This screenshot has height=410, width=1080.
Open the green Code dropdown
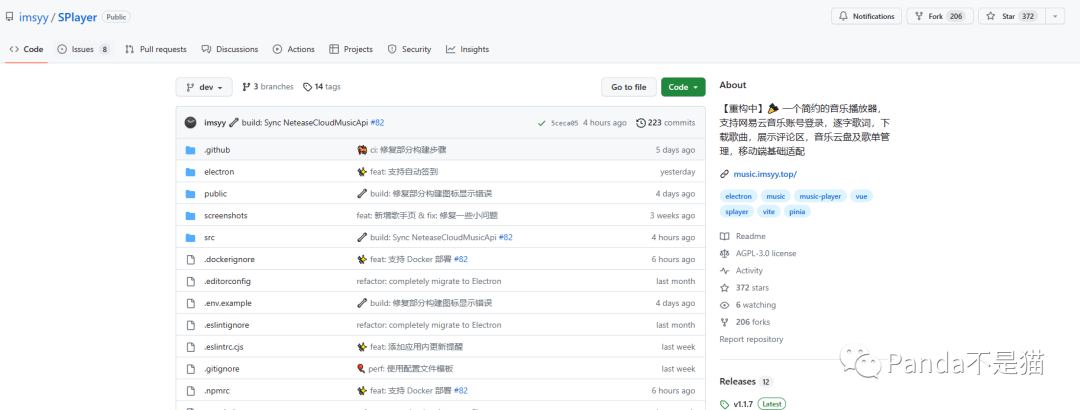coord(683,88)
